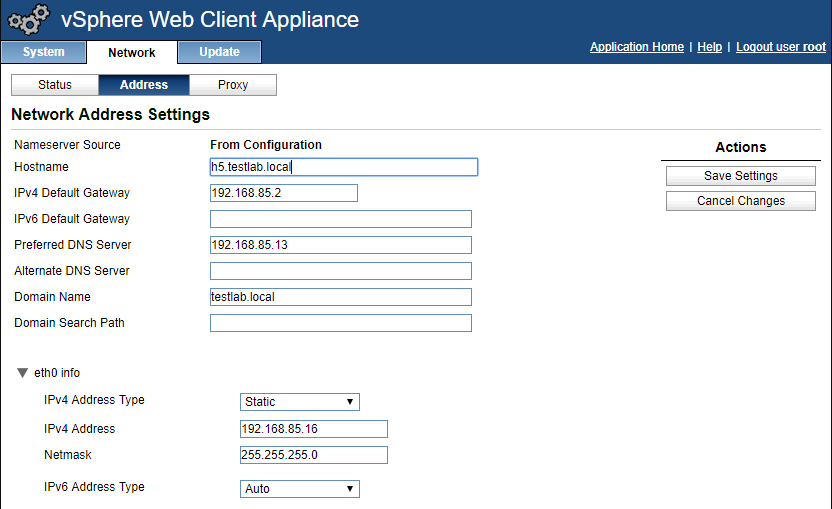832x509 pixels.
Task: Click the Preferred DNS Server field
Action: [340, 245]
